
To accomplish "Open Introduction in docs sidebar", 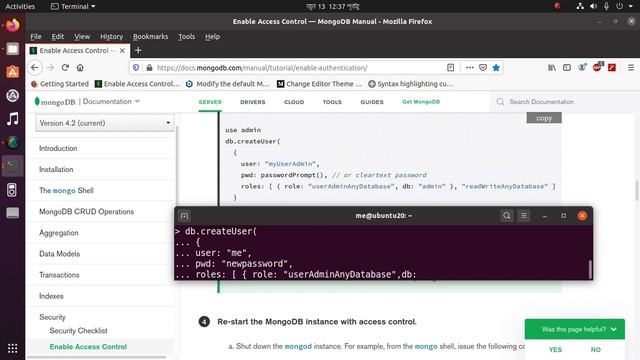I will (58, 148).
